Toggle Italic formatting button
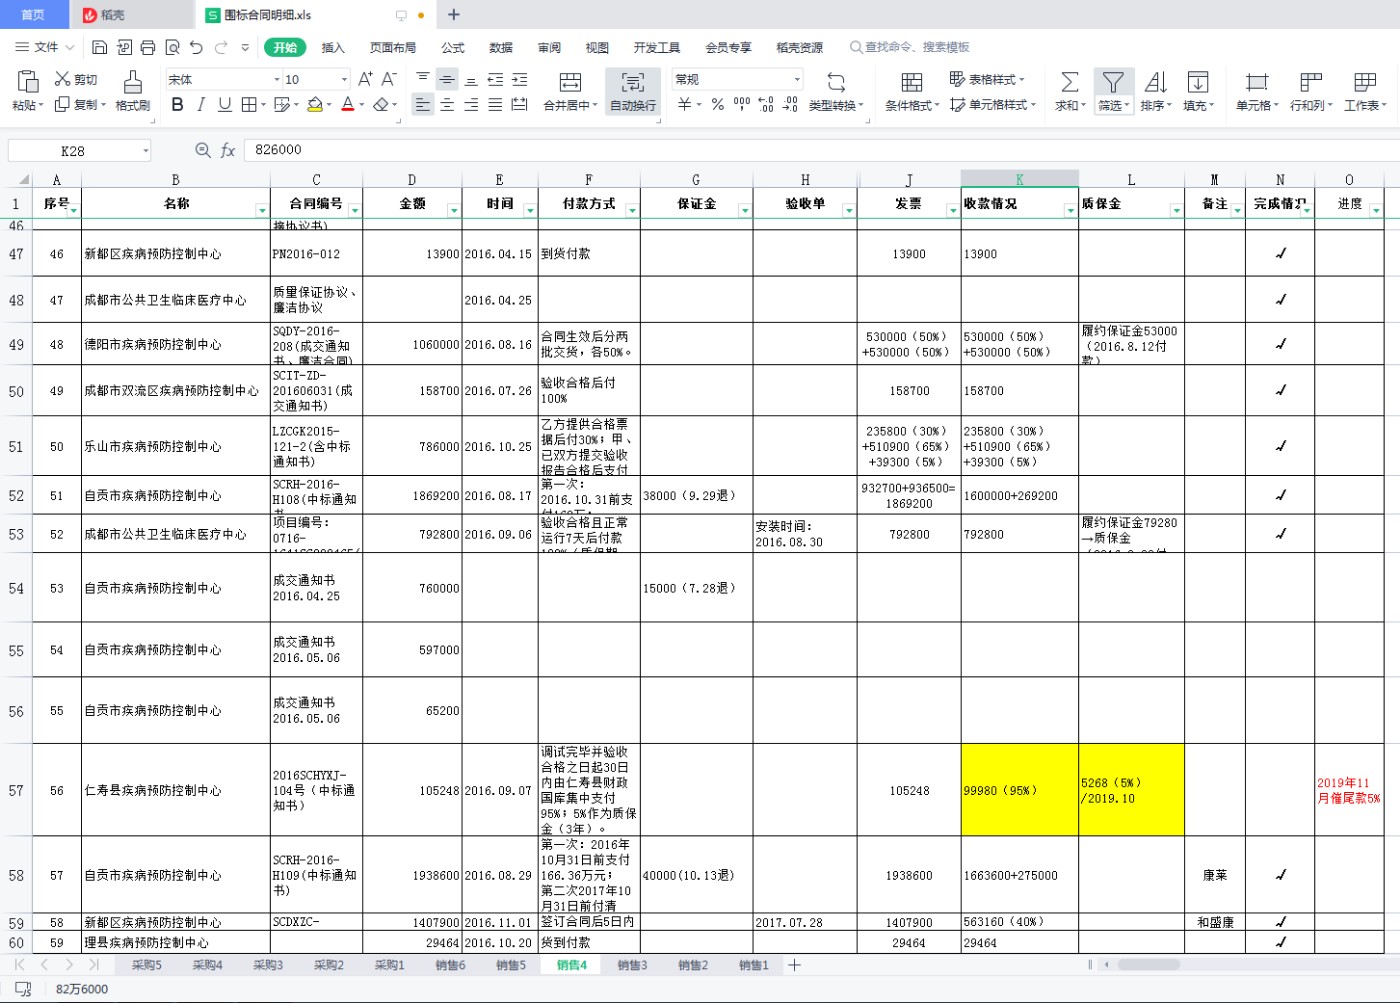The width and height of the screenshot is (1400, 1003). pos(201,104)
